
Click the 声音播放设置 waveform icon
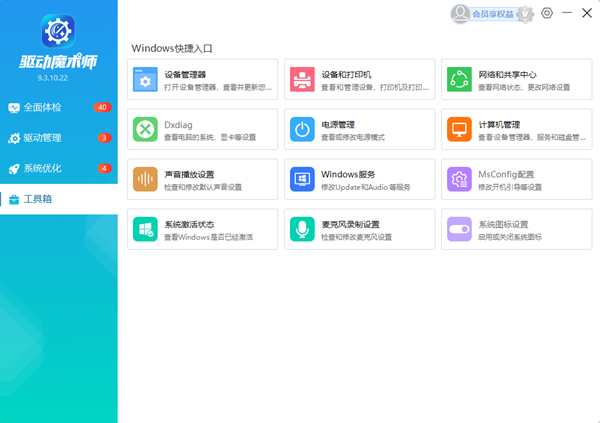coord(145,179)
